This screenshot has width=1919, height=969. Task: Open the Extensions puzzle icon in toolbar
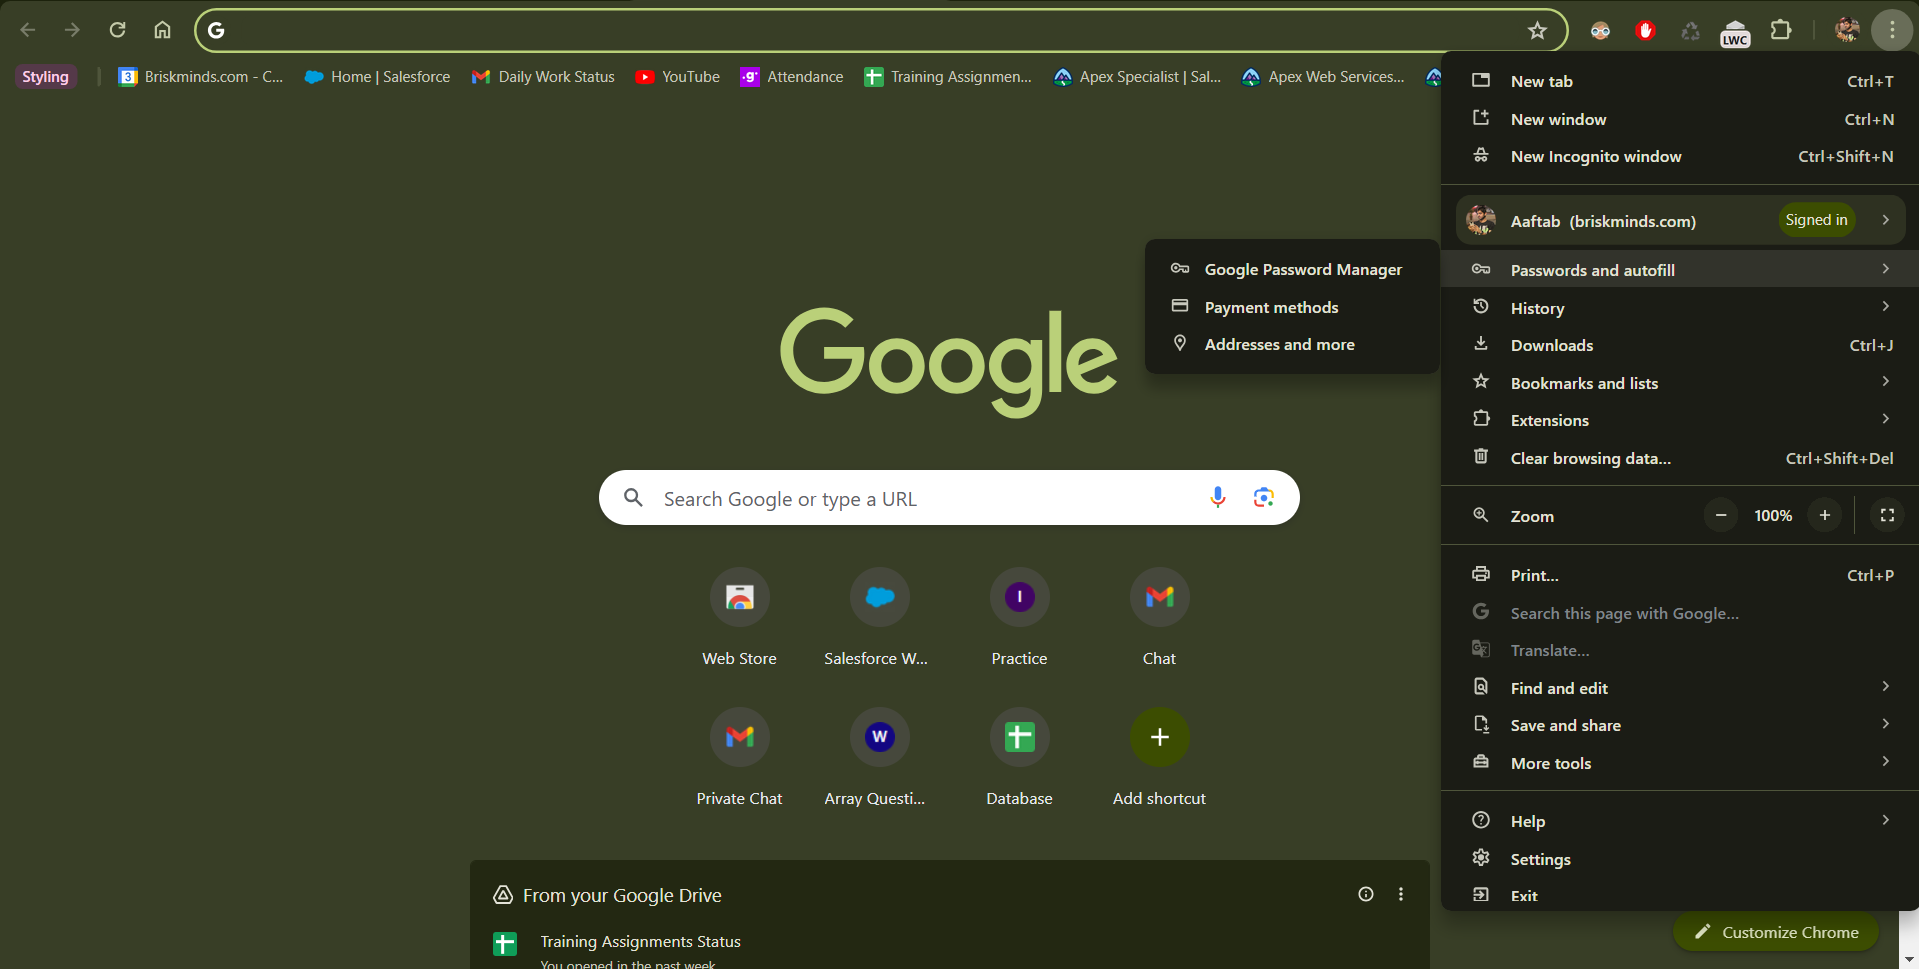1781,30
